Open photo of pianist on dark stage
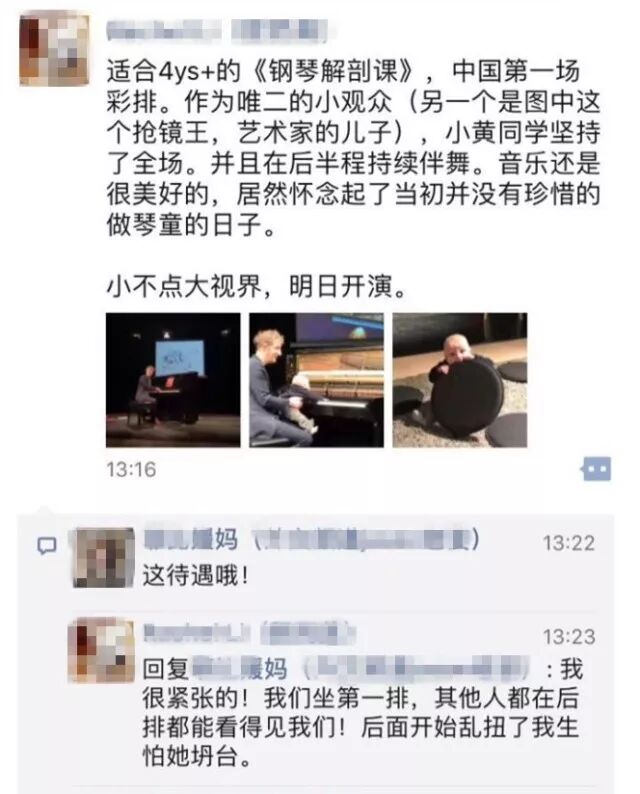640x794 pixels. tap(173, 380)
